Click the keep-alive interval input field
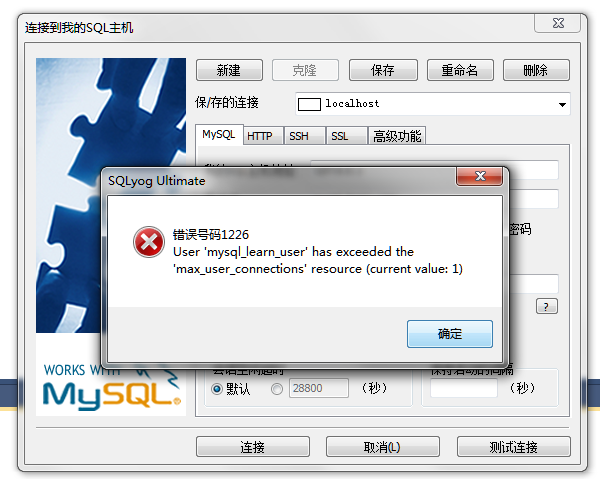The image size is (600, 479). (464, 388)
